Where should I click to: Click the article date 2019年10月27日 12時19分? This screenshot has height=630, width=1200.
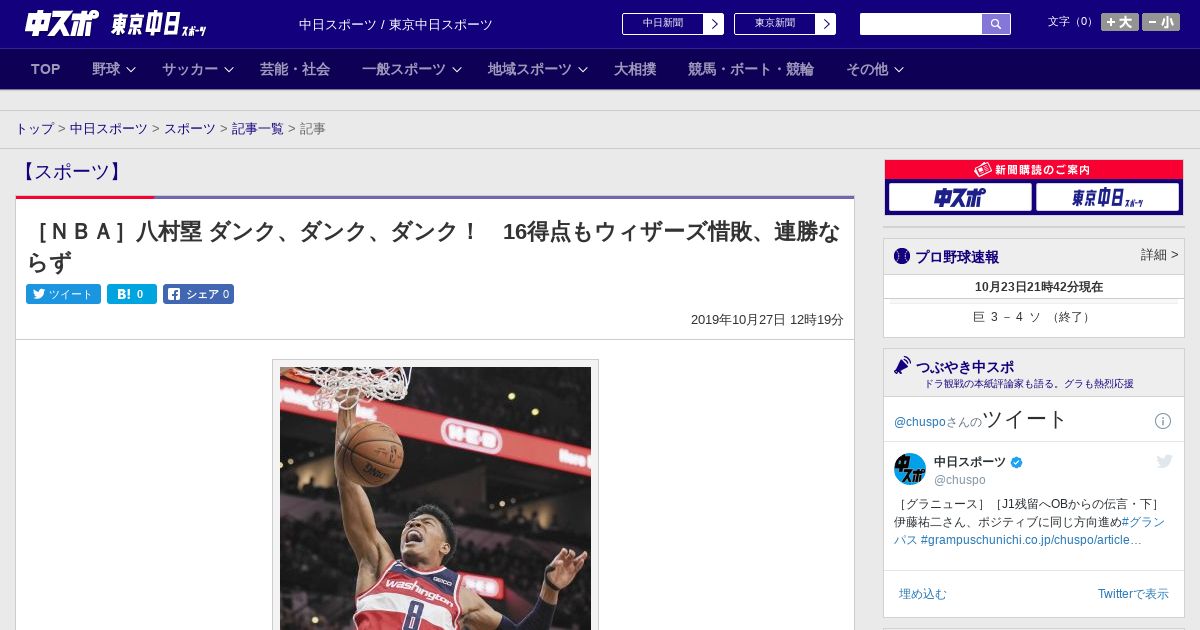[767, 320]
